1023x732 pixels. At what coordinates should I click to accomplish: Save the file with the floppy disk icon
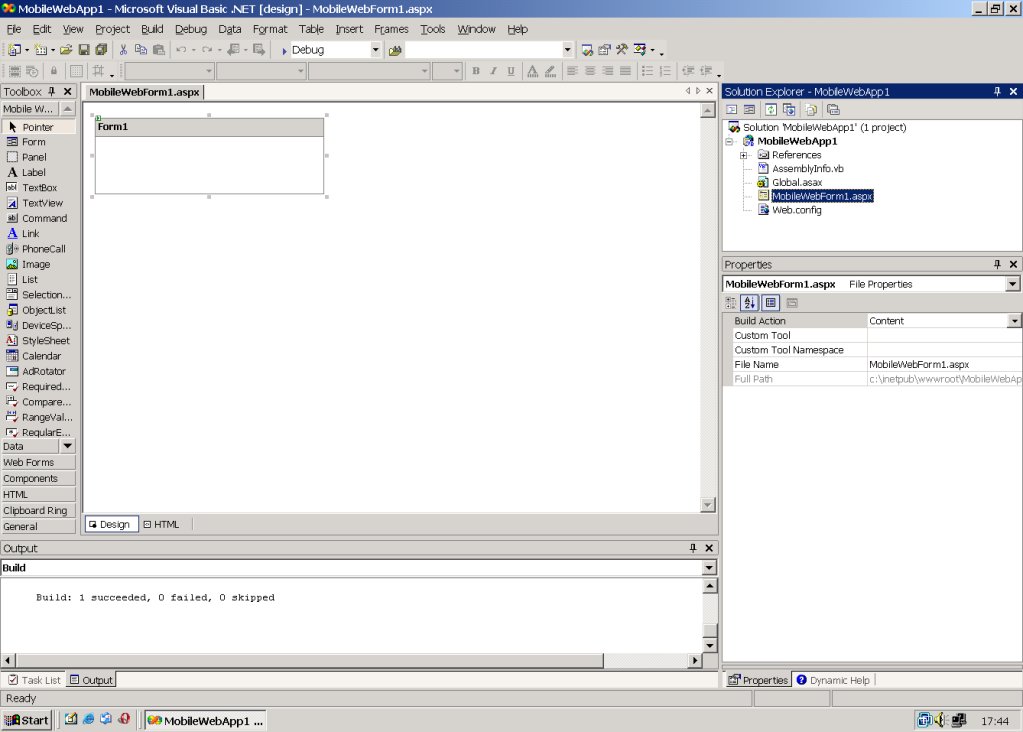(x=84, y=50)
